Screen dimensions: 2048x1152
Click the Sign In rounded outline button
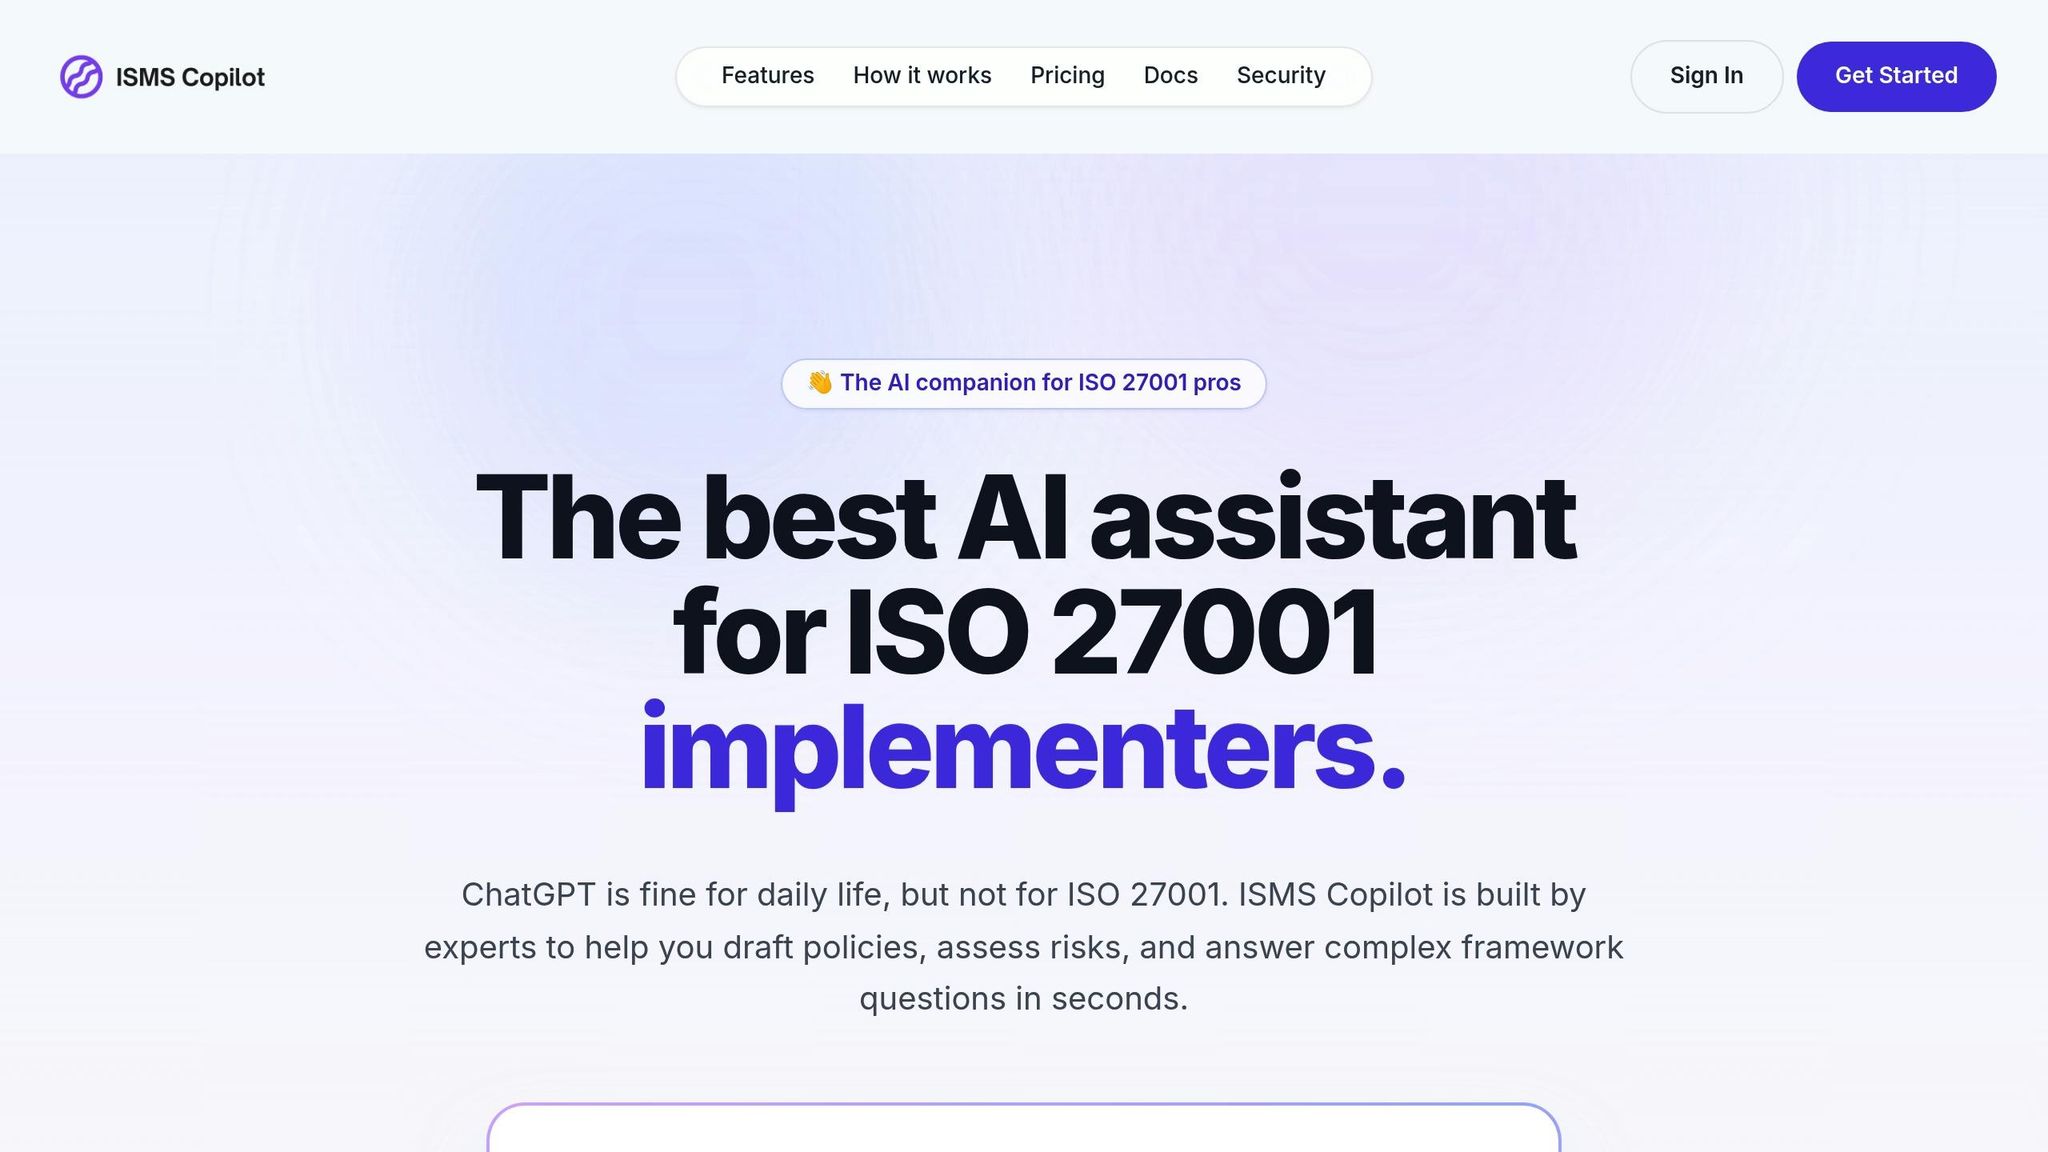(1706, 75)
